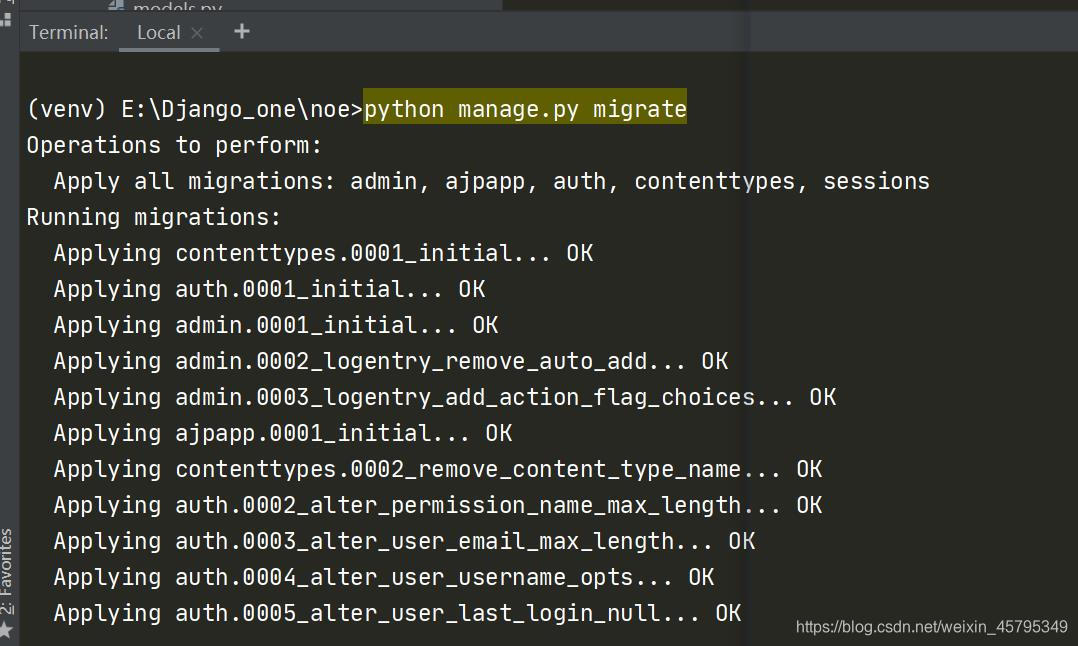Click admin.0001_initial output line

coord(276,325)
